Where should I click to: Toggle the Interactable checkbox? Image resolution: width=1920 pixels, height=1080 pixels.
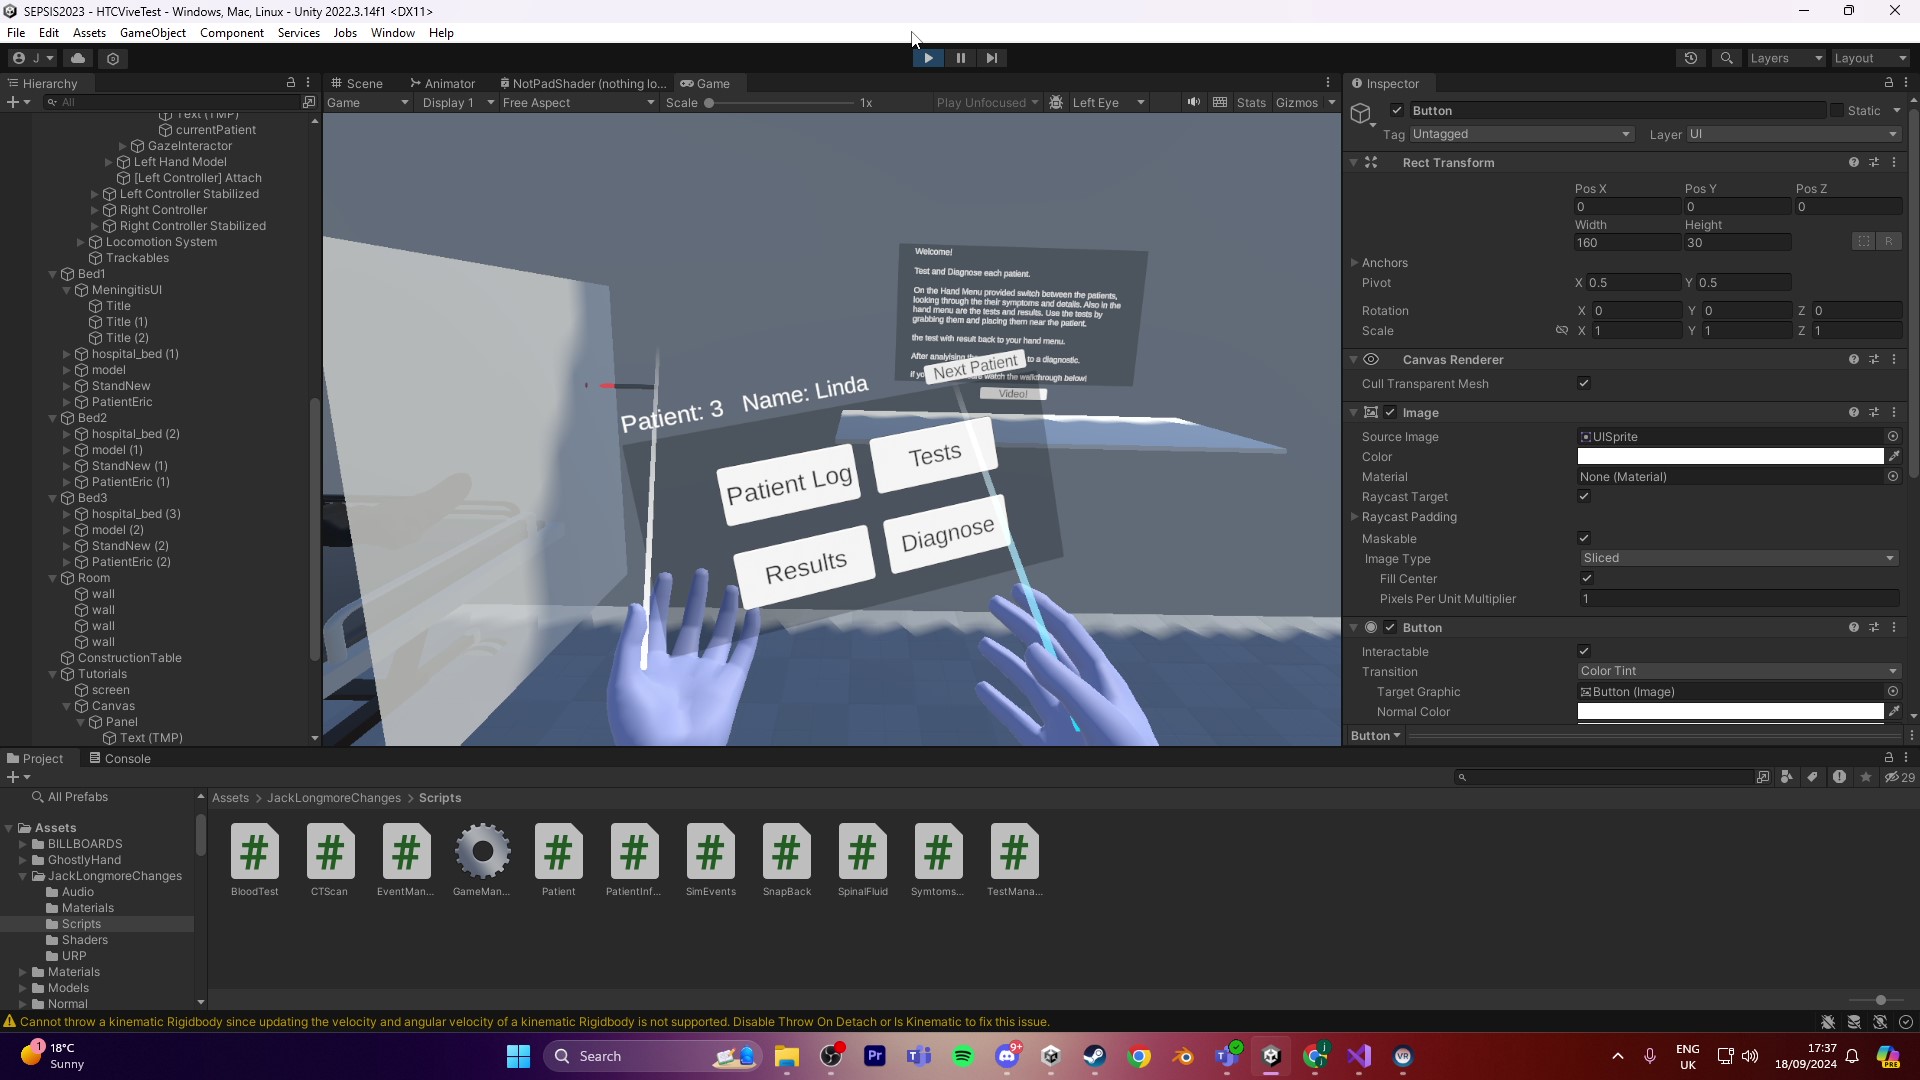(1584, 651)
